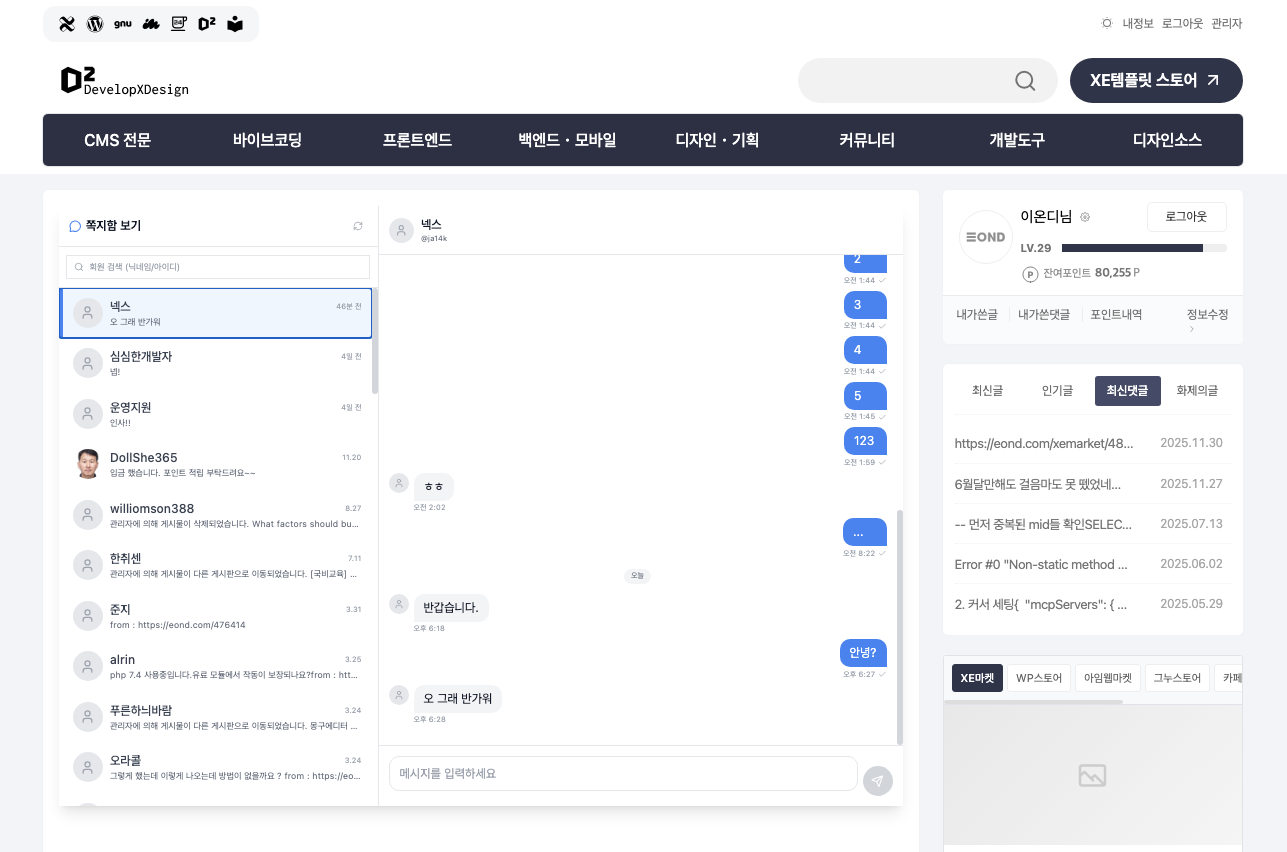1287x852 pixels.
Task: Open conversation with 심심한개발자
Action: 215,363
